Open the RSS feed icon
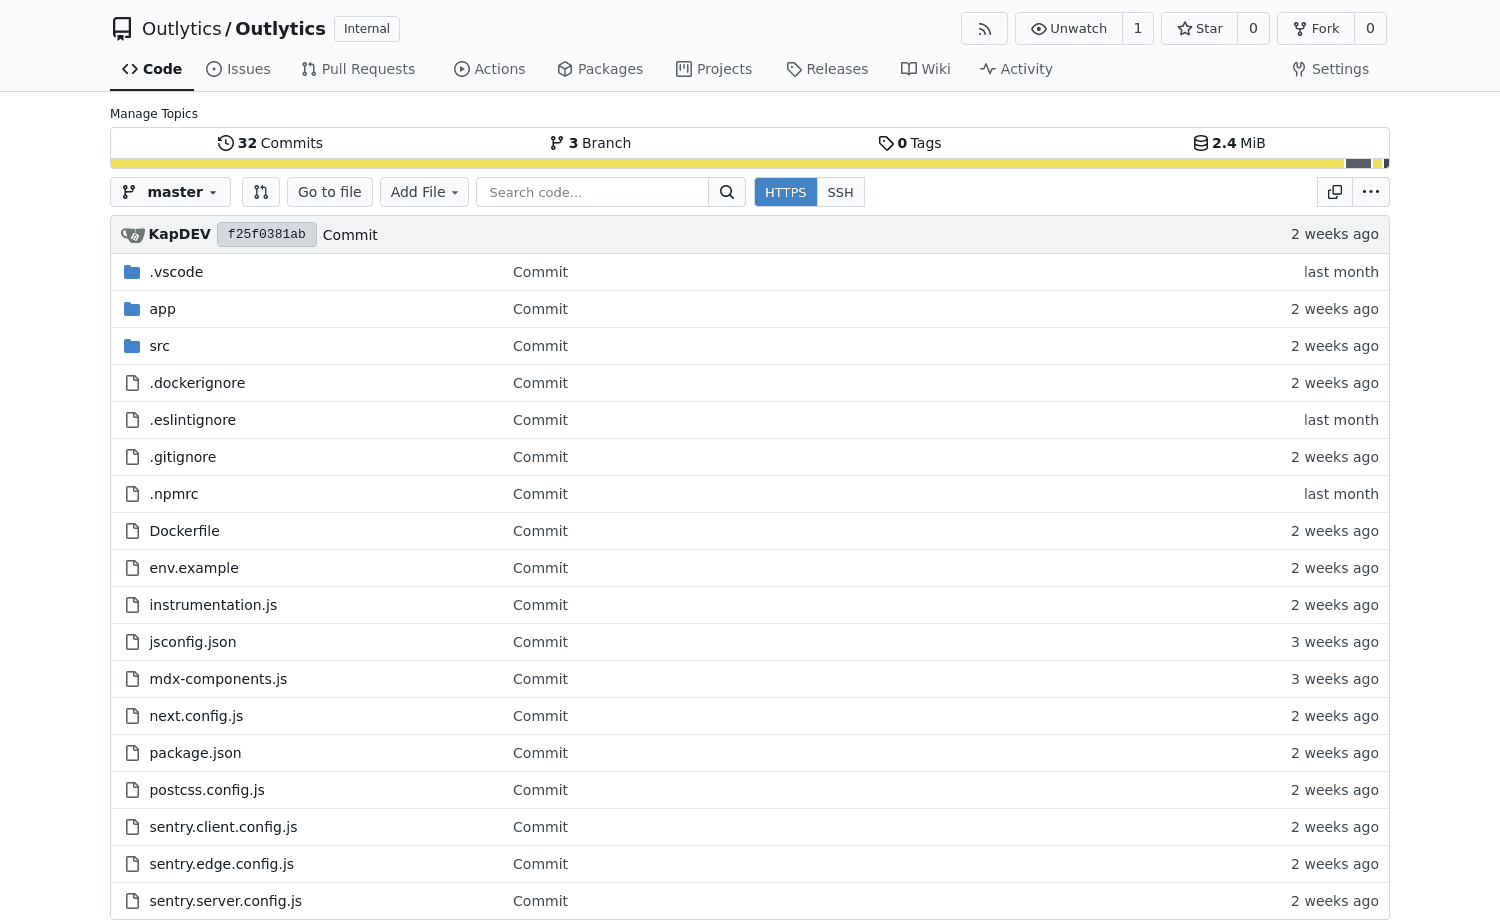This screenshot has height=920, width=1500. [x=984, y=29]
